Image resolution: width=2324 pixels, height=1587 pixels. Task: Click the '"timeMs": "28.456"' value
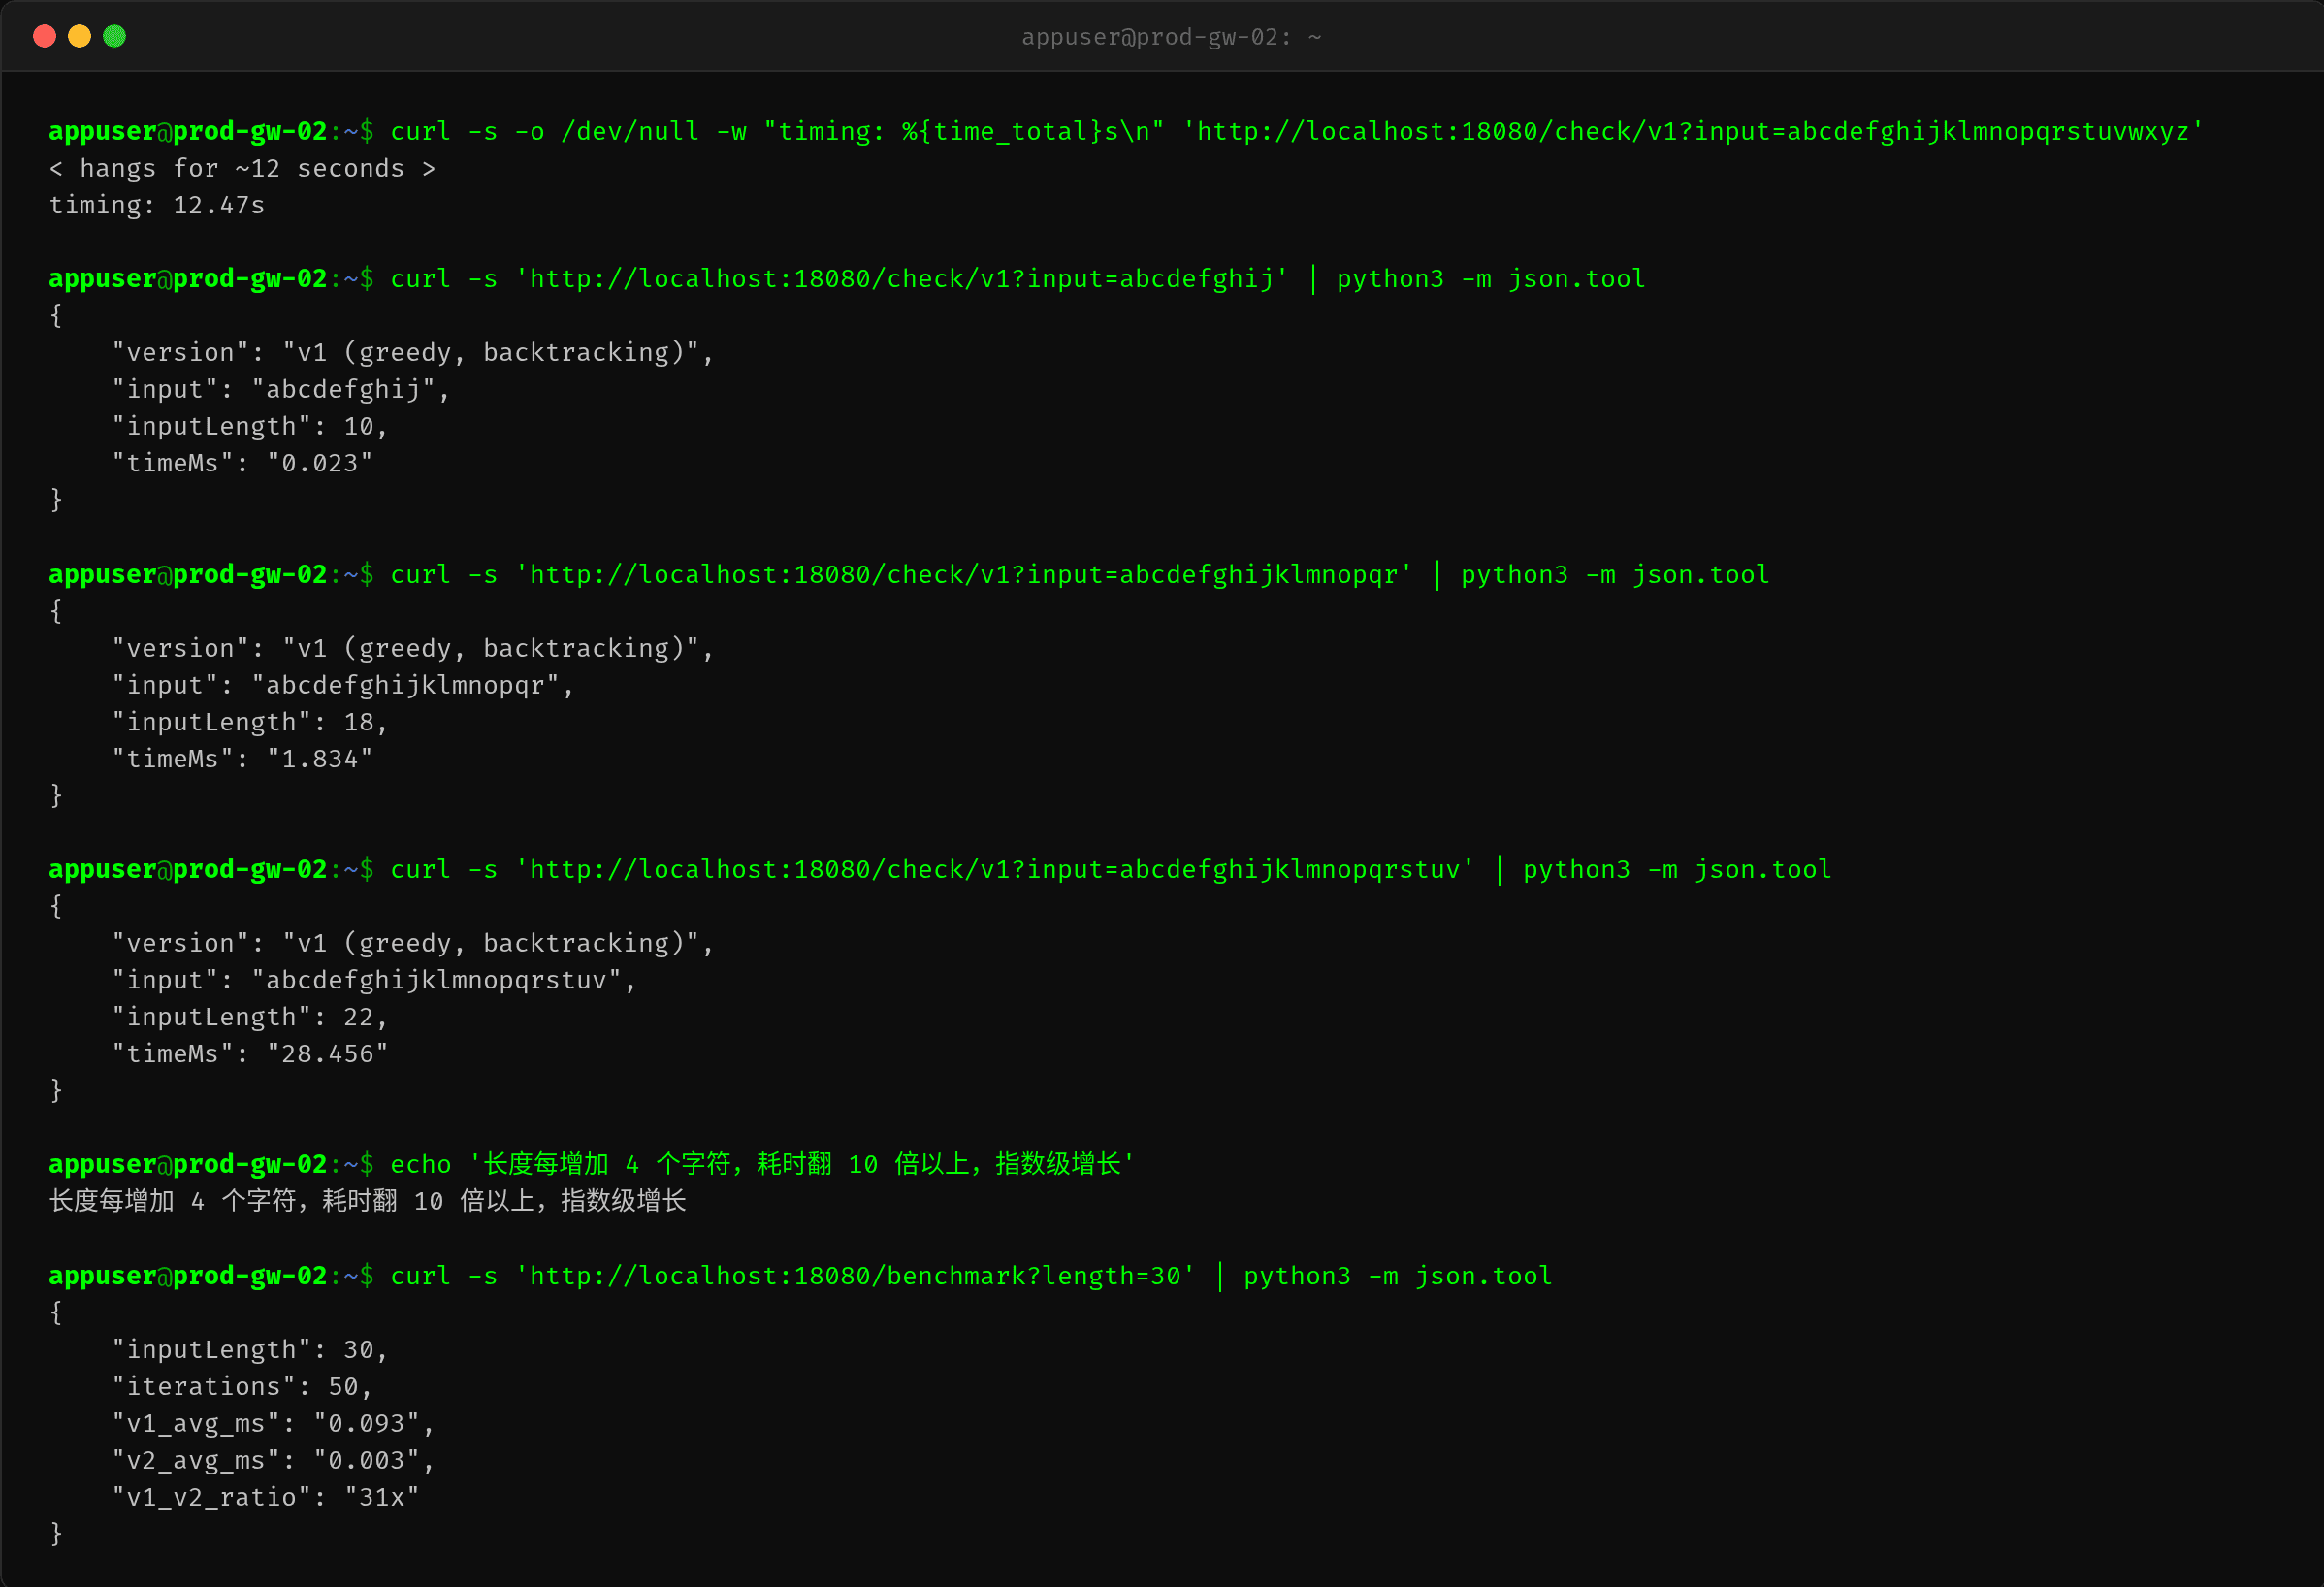pos(249,1054)
